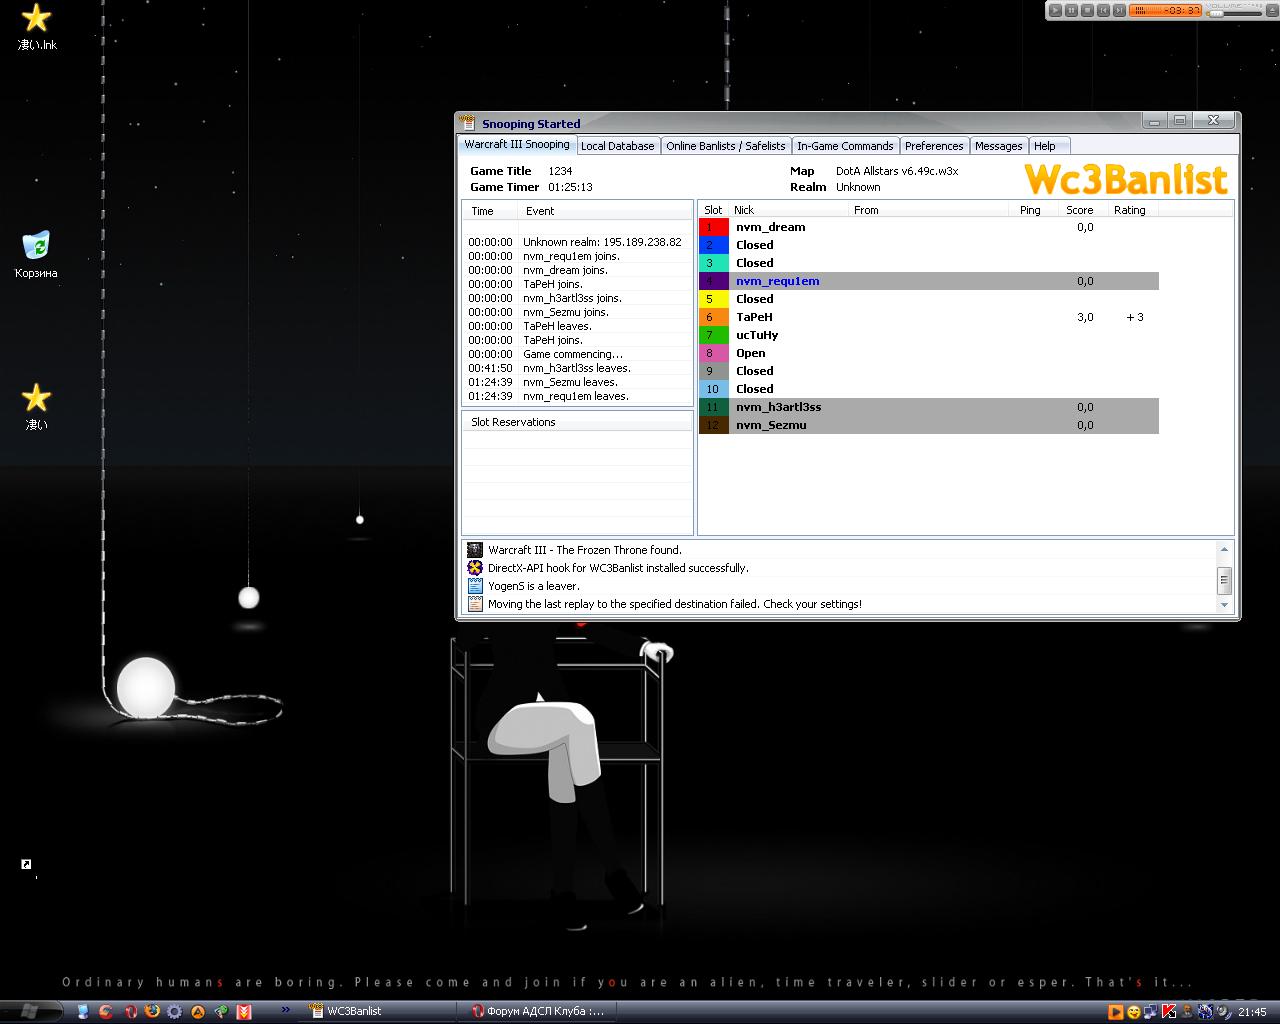The image size is (1280, 1024).
Task: Launch Opera from quick launch bar
Action: [130, 1011]
